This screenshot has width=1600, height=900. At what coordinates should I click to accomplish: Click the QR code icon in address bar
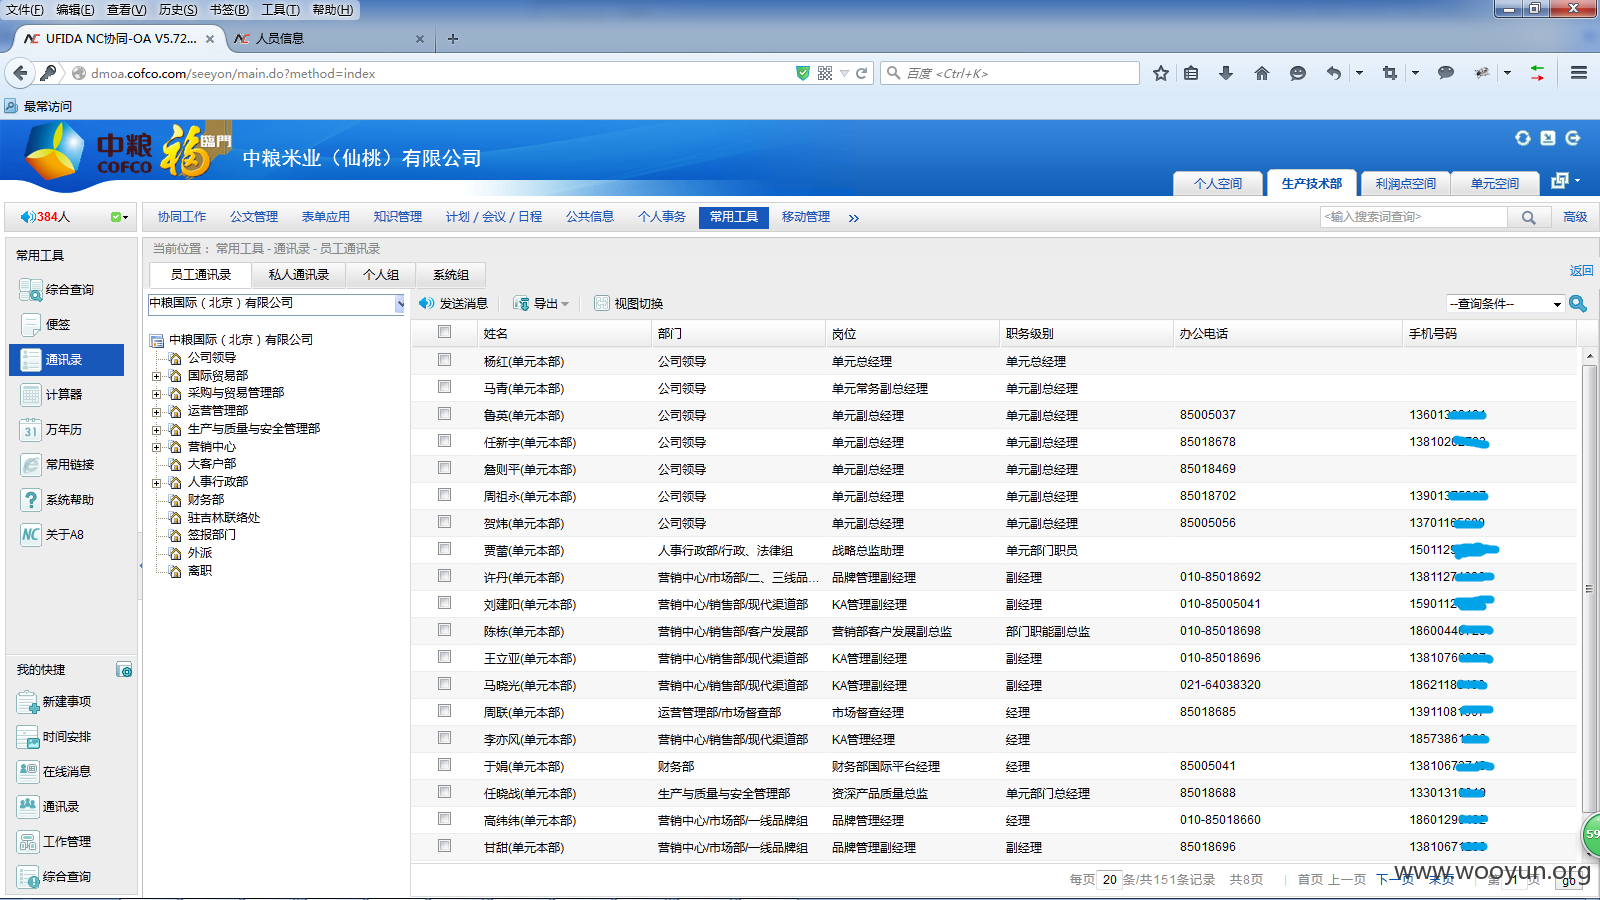click(x=825, y=73)
